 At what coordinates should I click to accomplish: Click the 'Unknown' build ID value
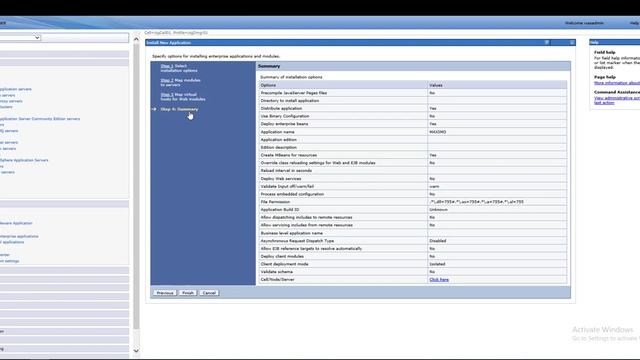[x=438, y=210]
